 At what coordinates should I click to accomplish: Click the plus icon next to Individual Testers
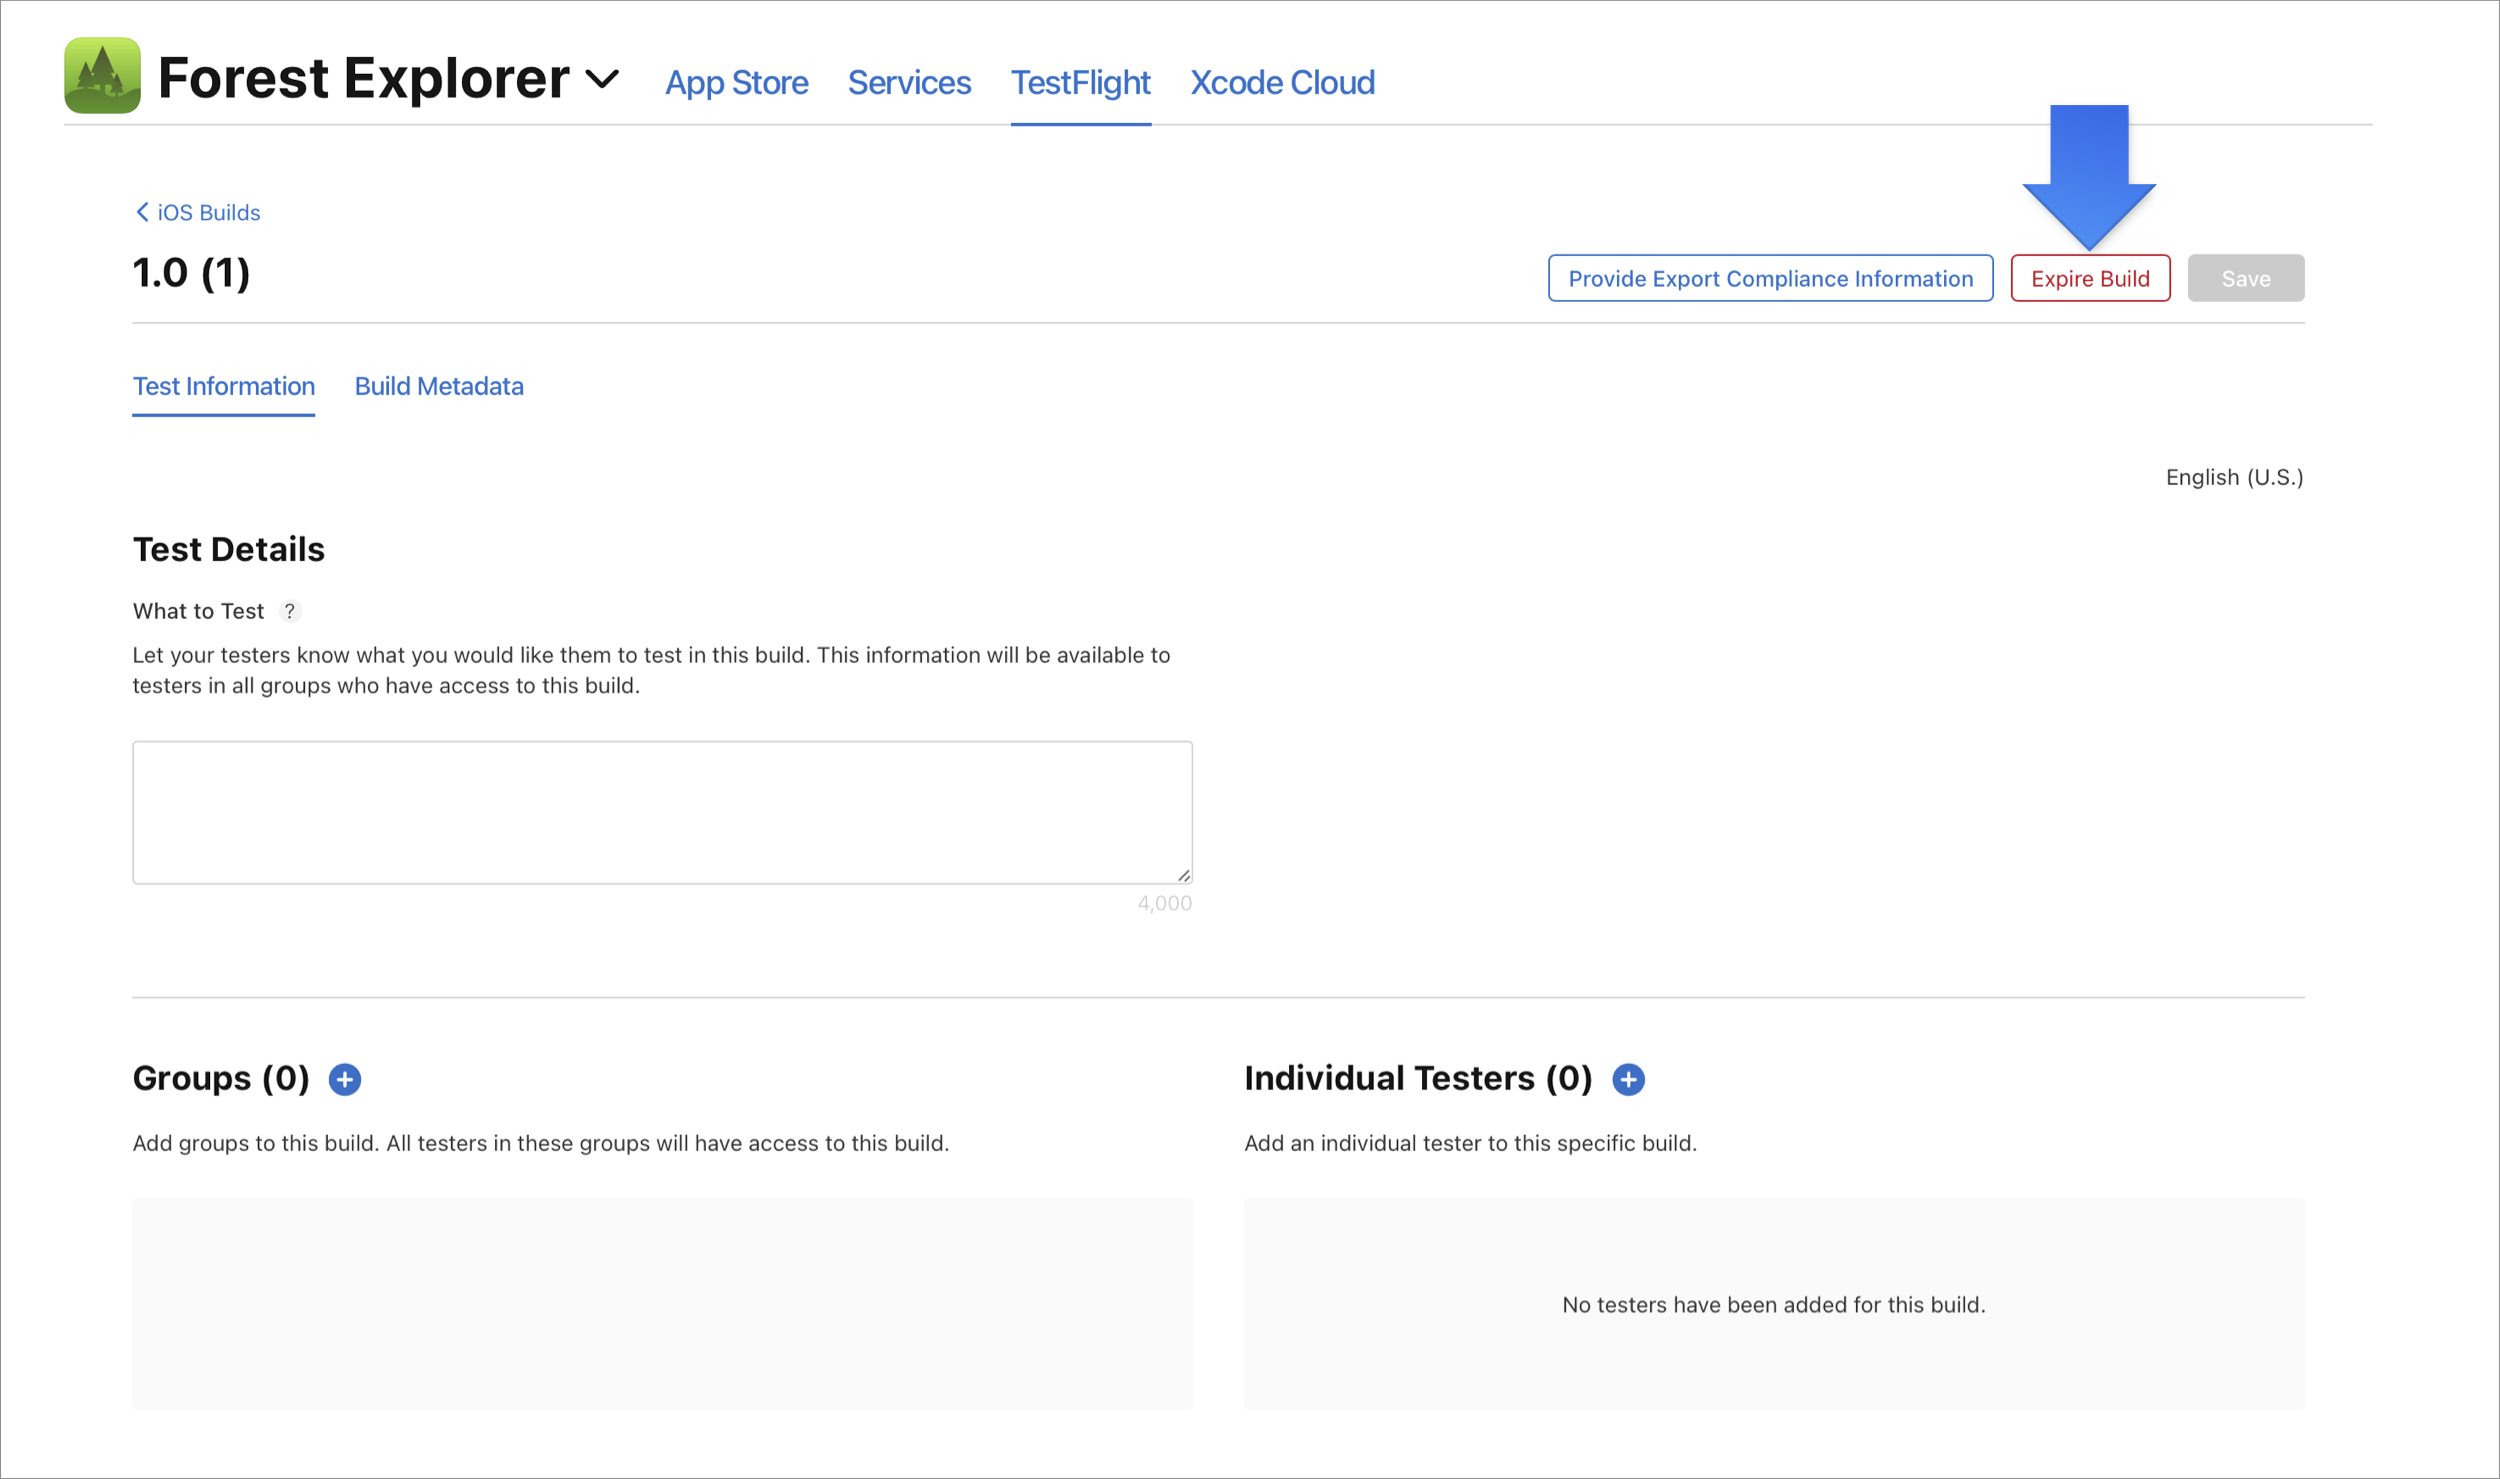pos(1629,1079)
